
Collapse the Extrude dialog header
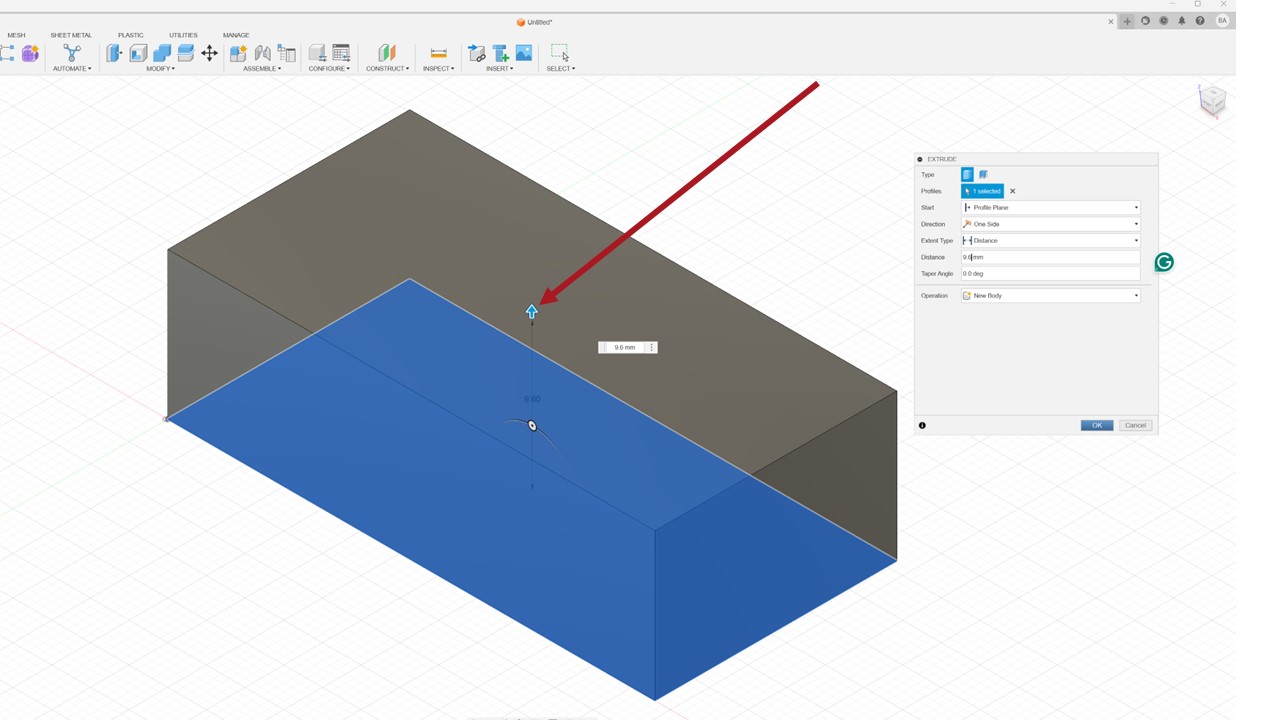(920, 159)
